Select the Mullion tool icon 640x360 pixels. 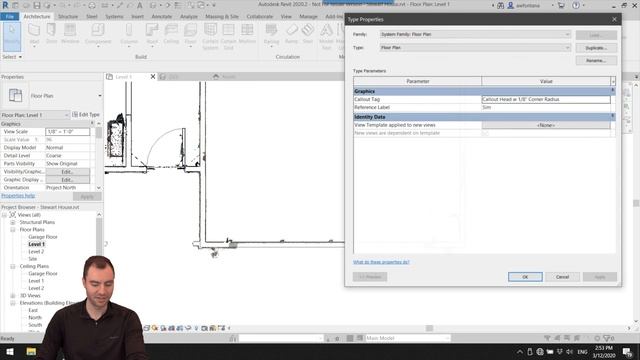tap(247, 30)
